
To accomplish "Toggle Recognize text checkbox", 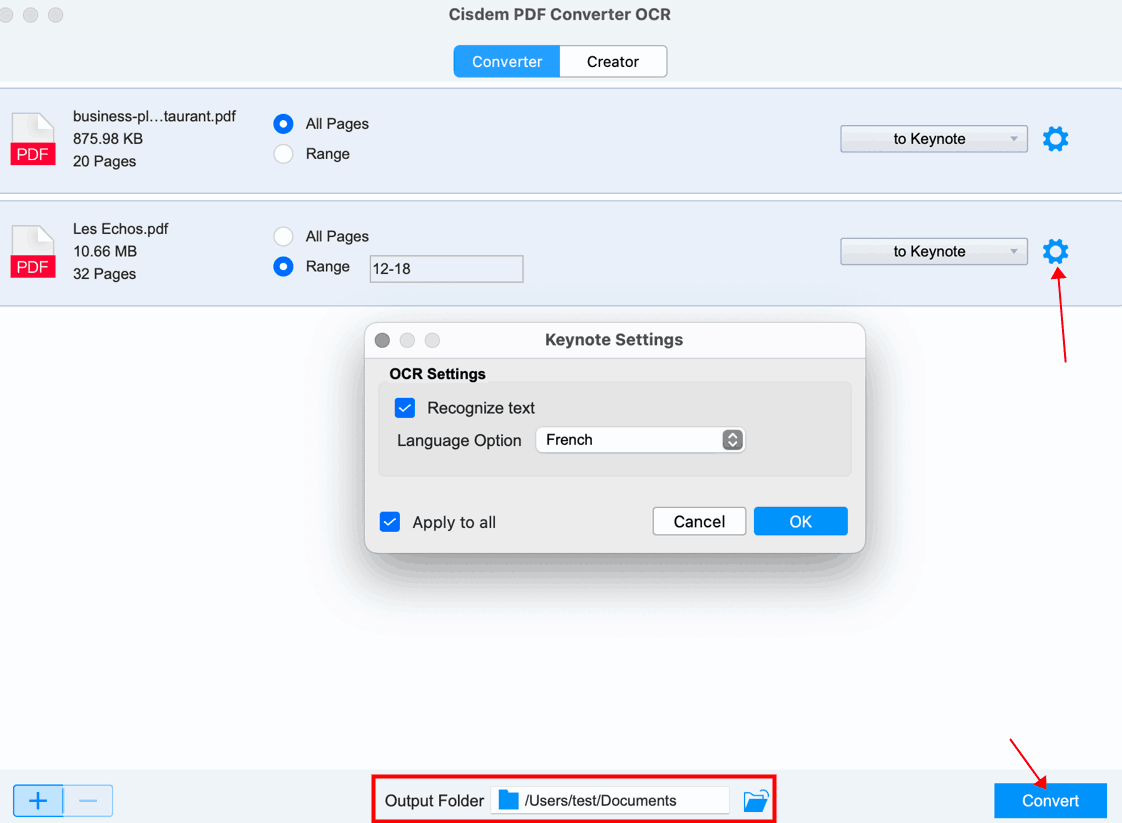I will pos(405,408).
